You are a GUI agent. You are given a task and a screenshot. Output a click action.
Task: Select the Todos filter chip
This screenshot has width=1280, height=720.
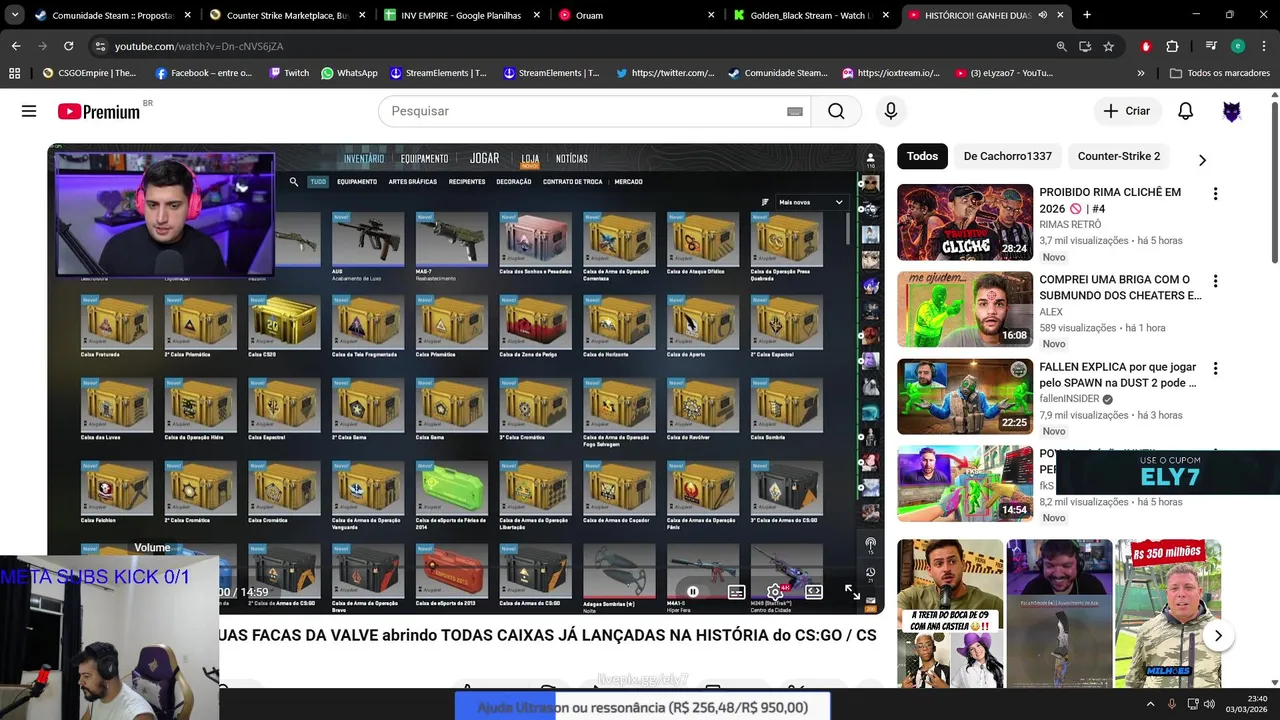pyautogui.click(x=922, y=156)
